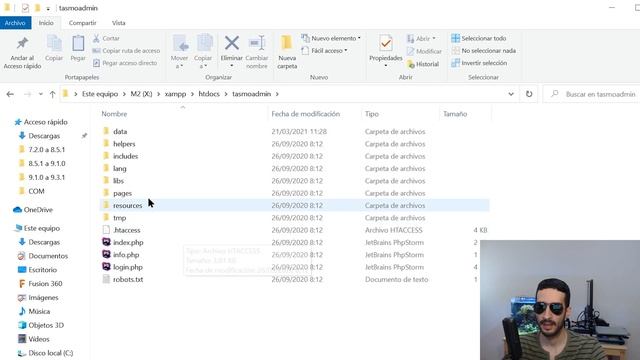
Task: Refresh the tasmoadmin folder view
Action: [529, 94]
